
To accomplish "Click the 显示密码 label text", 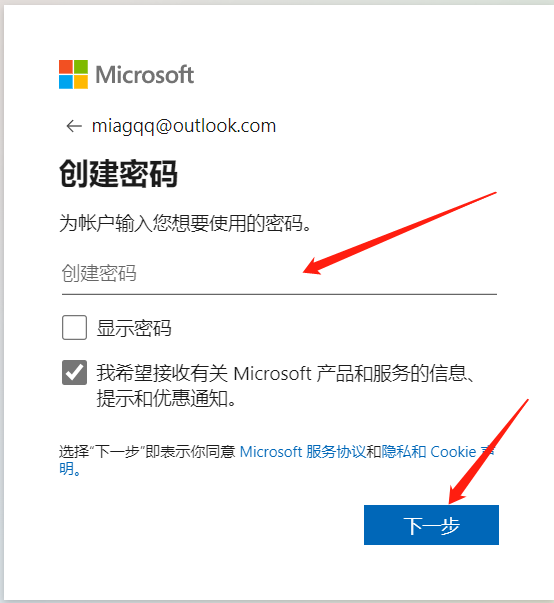I will [134, 328].
